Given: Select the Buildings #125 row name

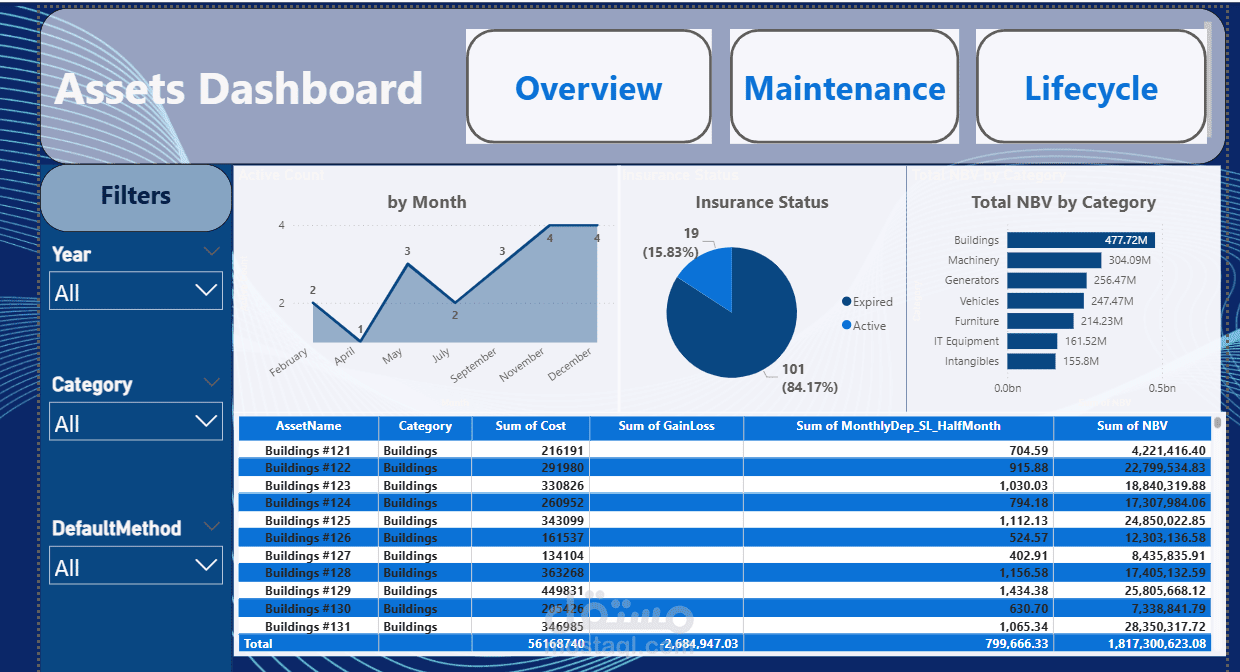Looking at the screenshot, I should click(308, 521).
